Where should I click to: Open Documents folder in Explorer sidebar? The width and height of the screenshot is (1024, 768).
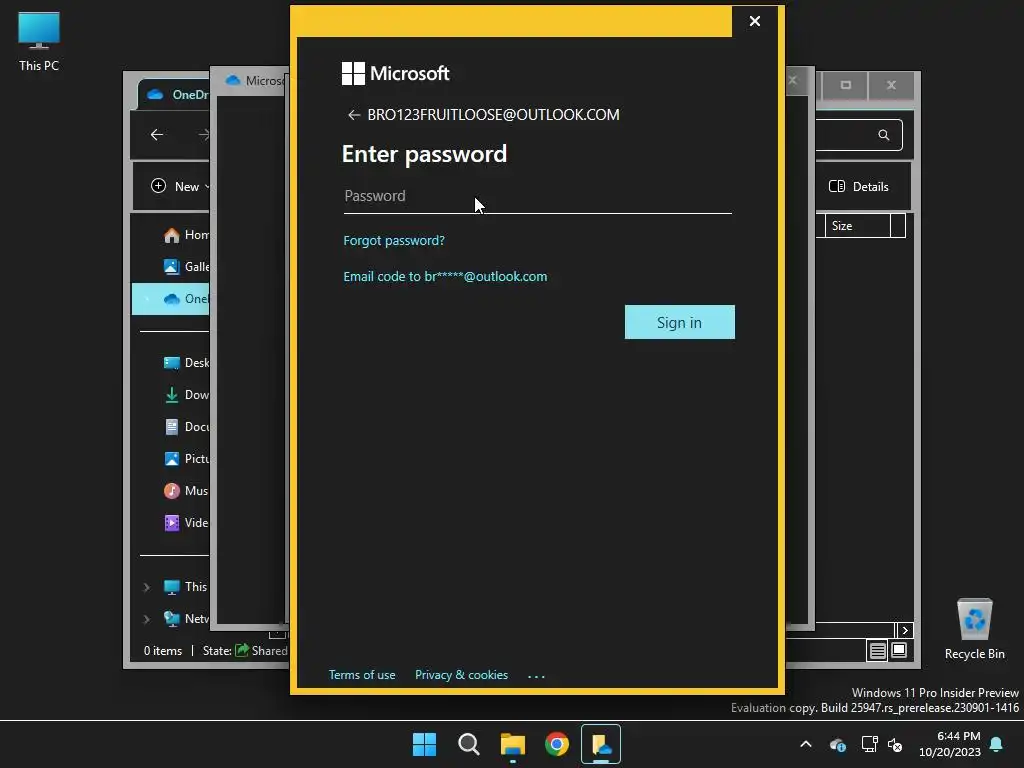pyautogui.click(x=186, y=426)
